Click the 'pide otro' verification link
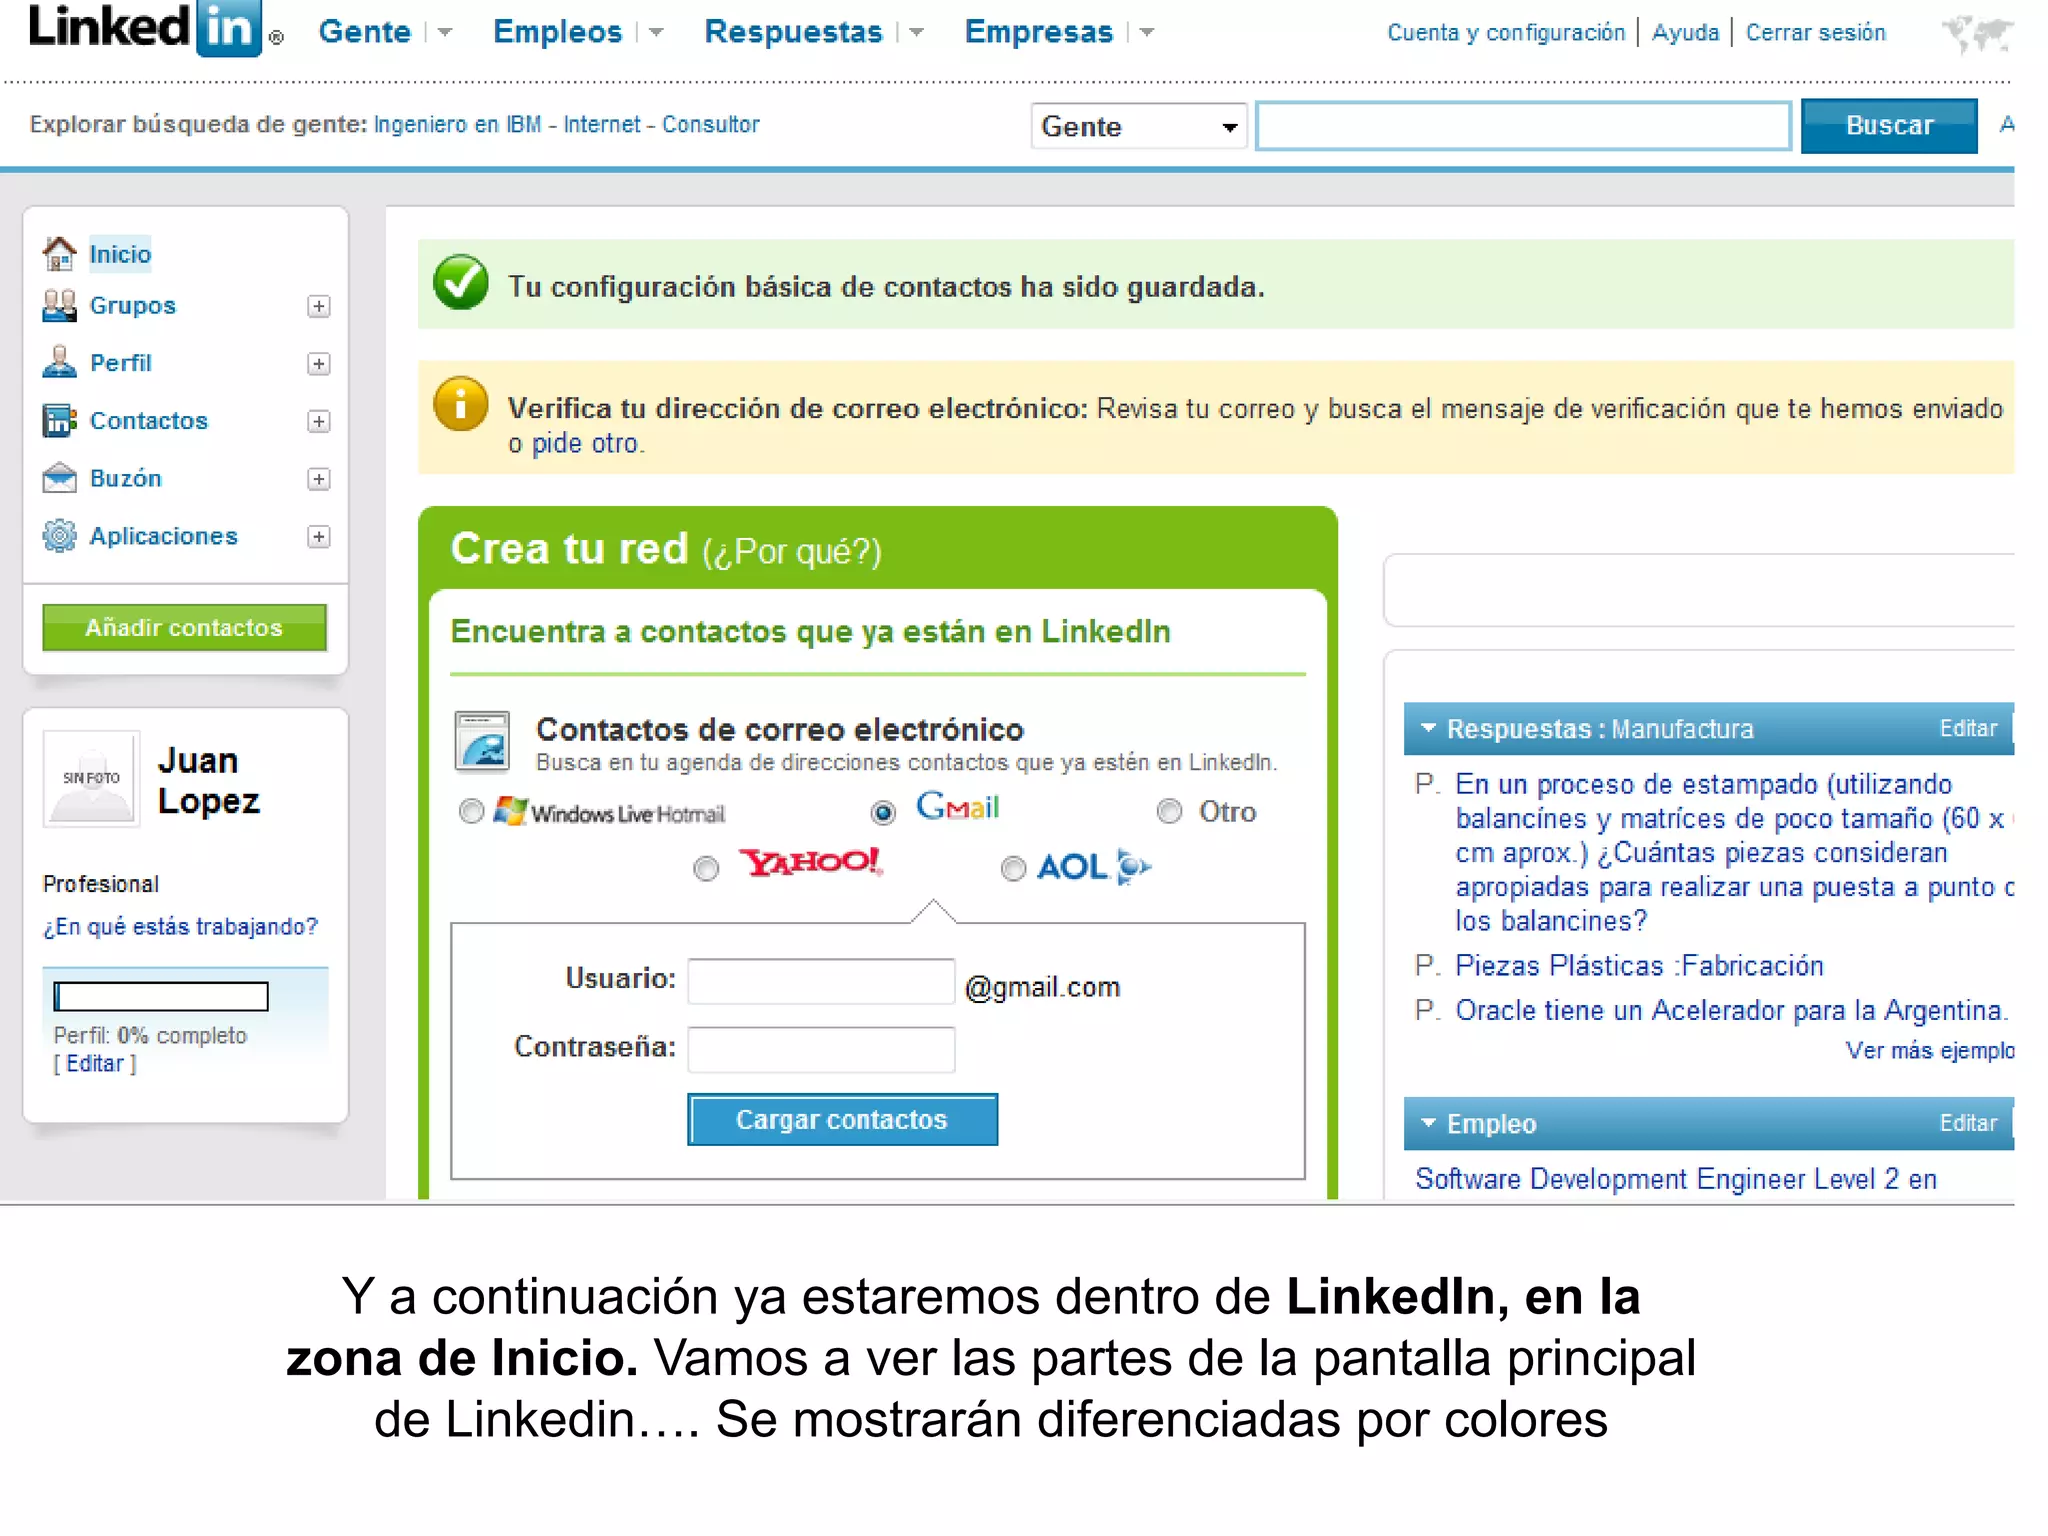 click(x=585, y=443)
